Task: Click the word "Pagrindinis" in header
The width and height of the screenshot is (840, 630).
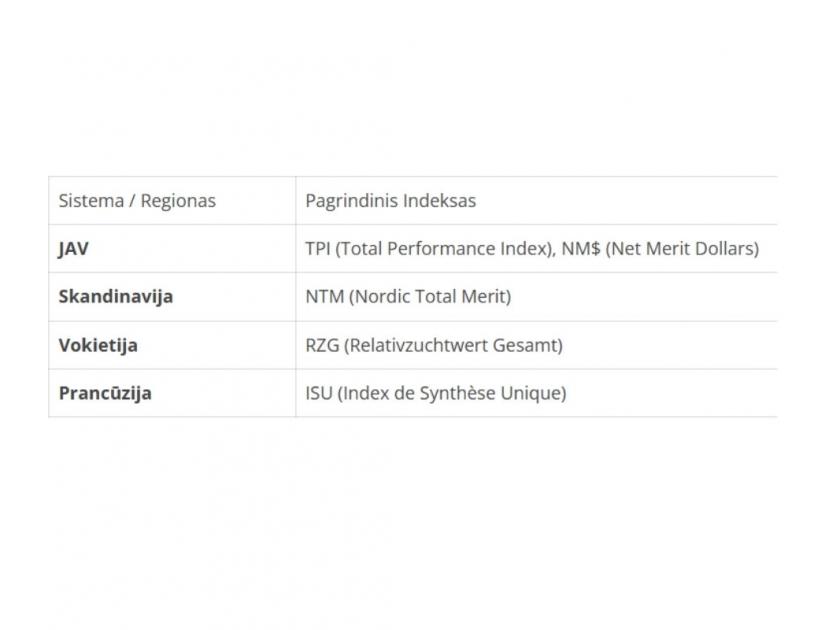Action: tap(352, 201)
